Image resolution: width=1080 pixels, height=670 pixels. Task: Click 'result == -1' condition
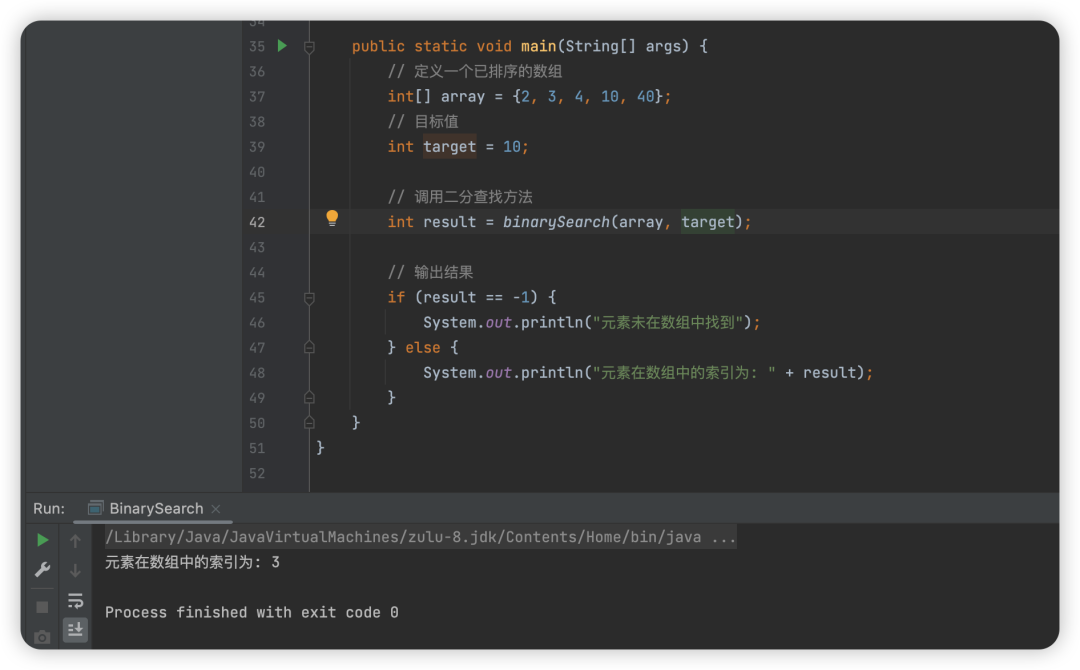(x=476, y=297)
